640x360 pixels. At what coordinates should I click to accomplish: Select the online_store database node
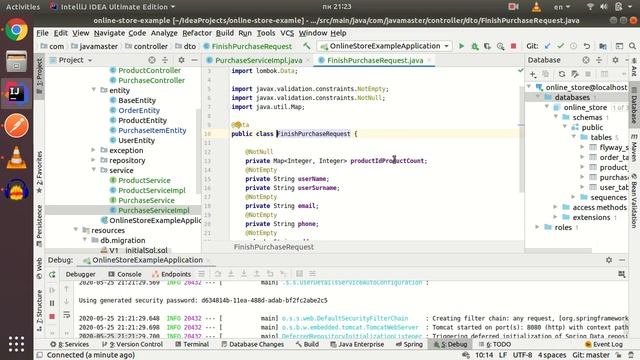pos(585,107)
